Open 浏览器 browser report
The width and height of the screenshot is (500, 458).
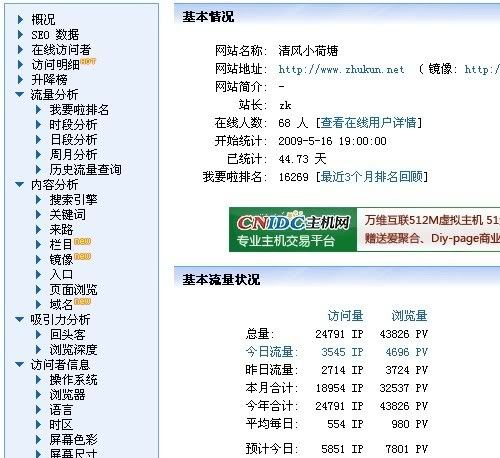(67, 394)
